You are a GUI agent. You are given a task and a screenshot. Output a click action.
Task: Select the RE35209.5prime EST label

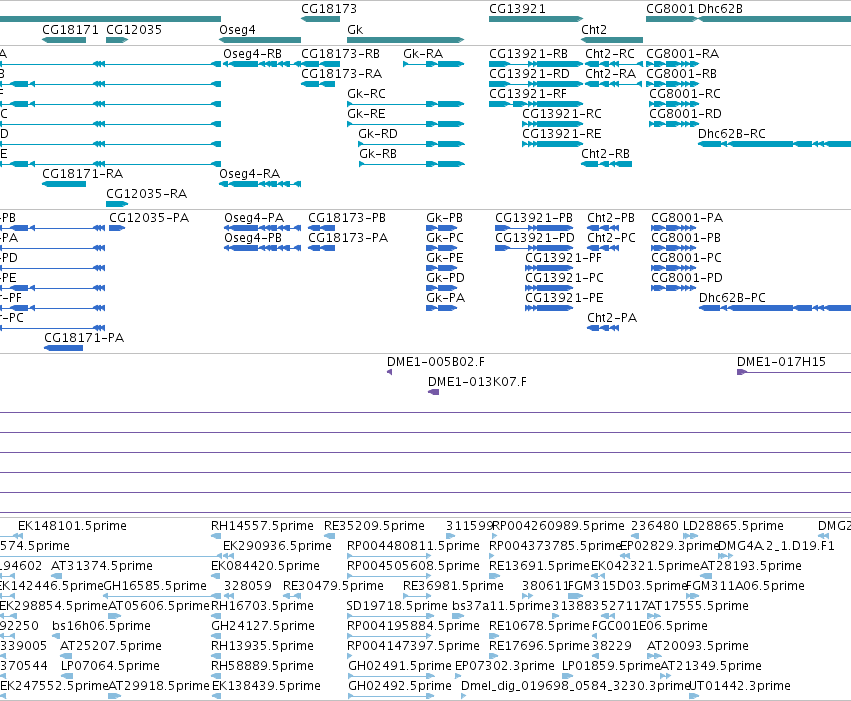pyautogui.click(x=374, y=526)
